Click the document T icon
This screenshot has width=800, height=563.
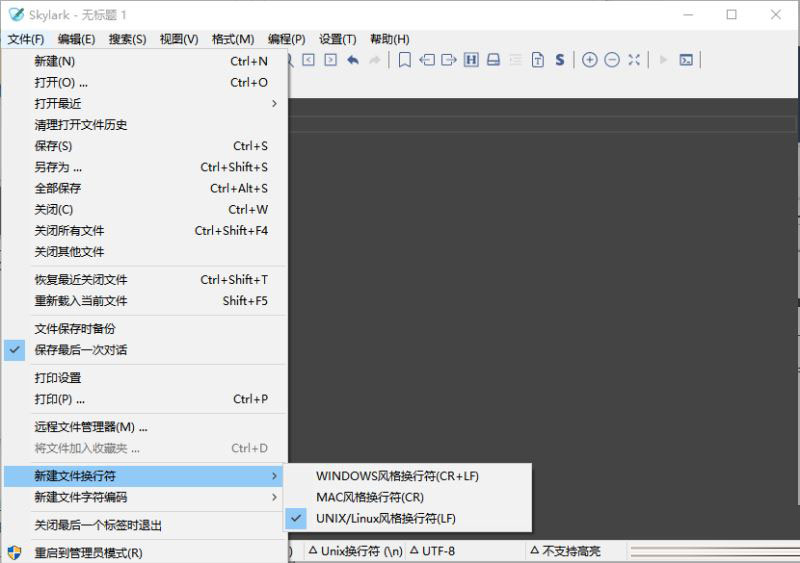pyautogui.click(x=538, y=60)
